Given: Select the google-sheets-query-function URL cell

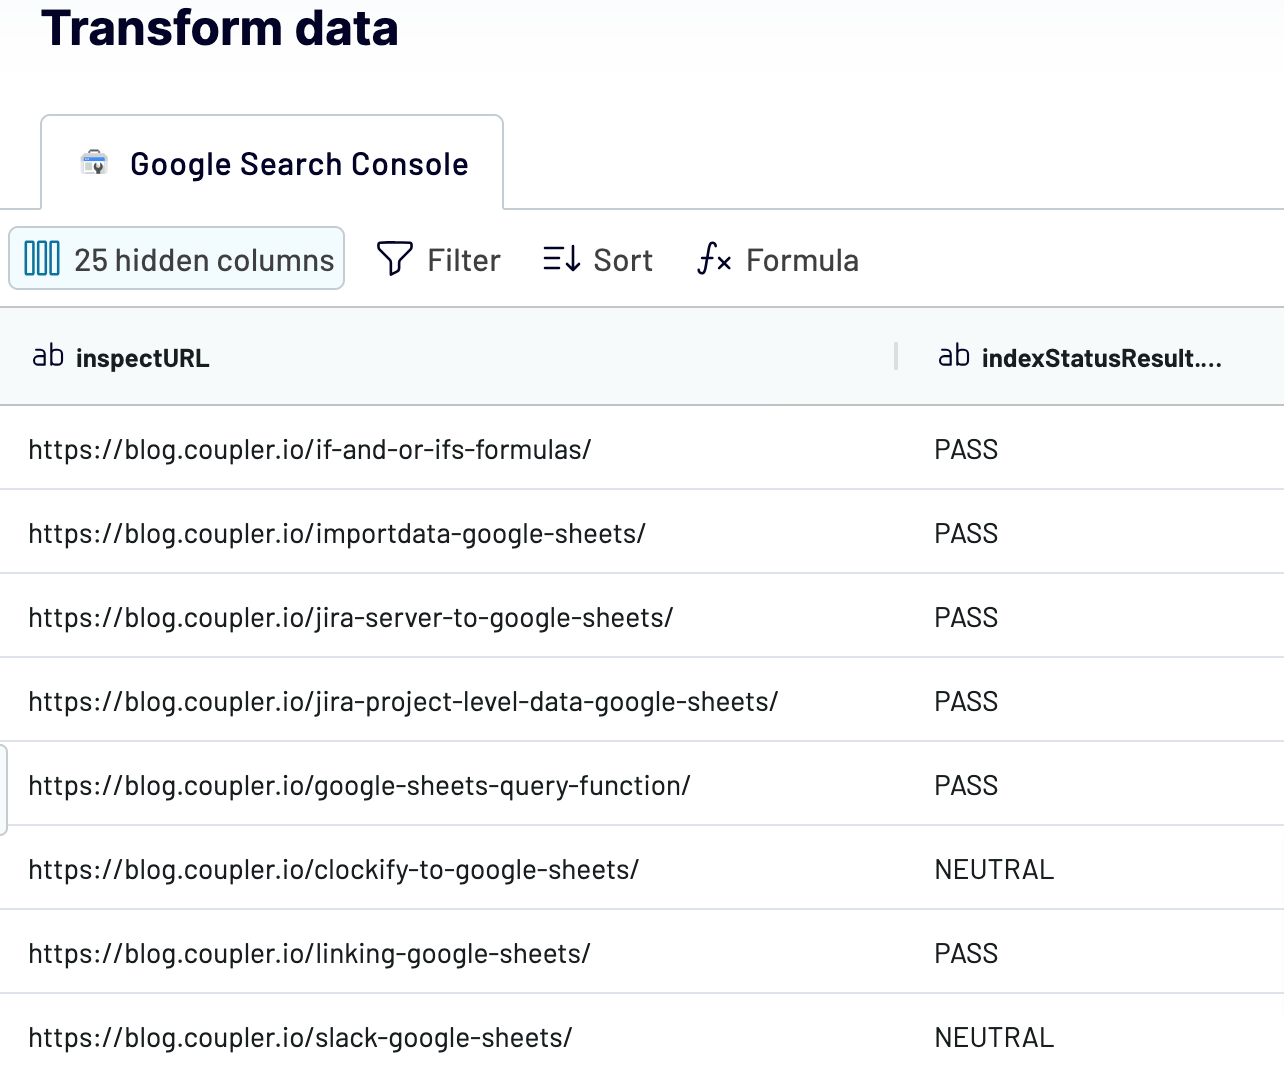Looking at the screenshot, I should (359, 785).
